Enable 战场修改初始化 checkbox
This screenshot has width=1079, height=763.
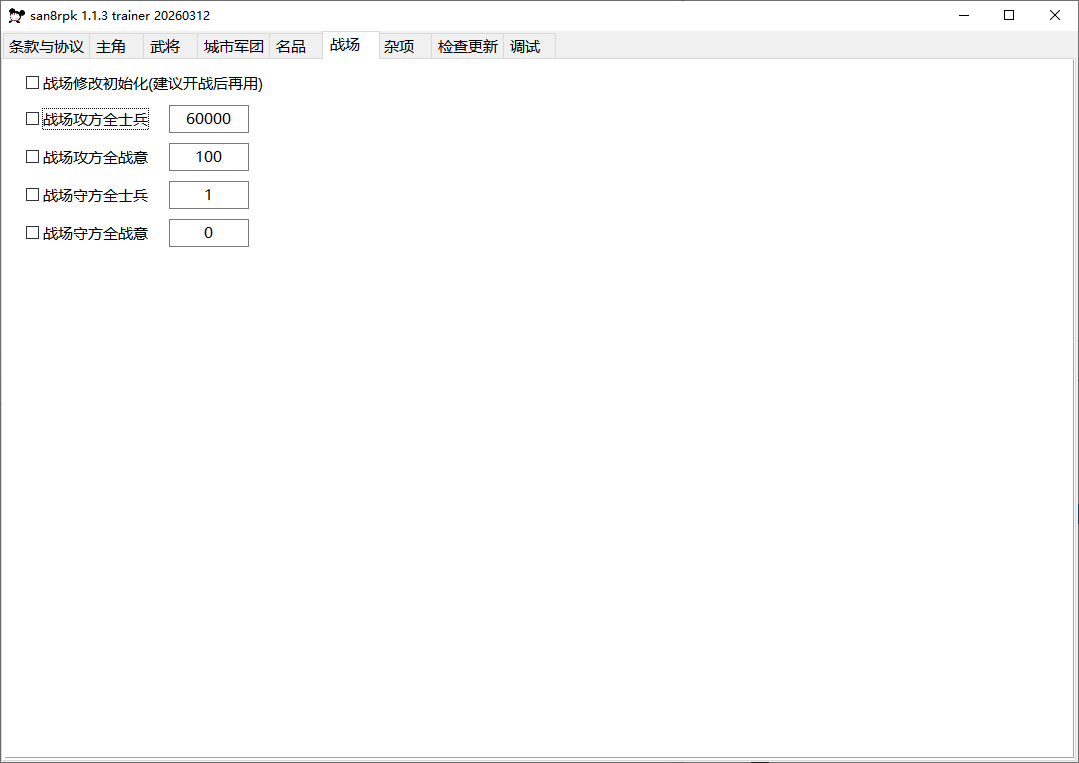pos(33,83)
